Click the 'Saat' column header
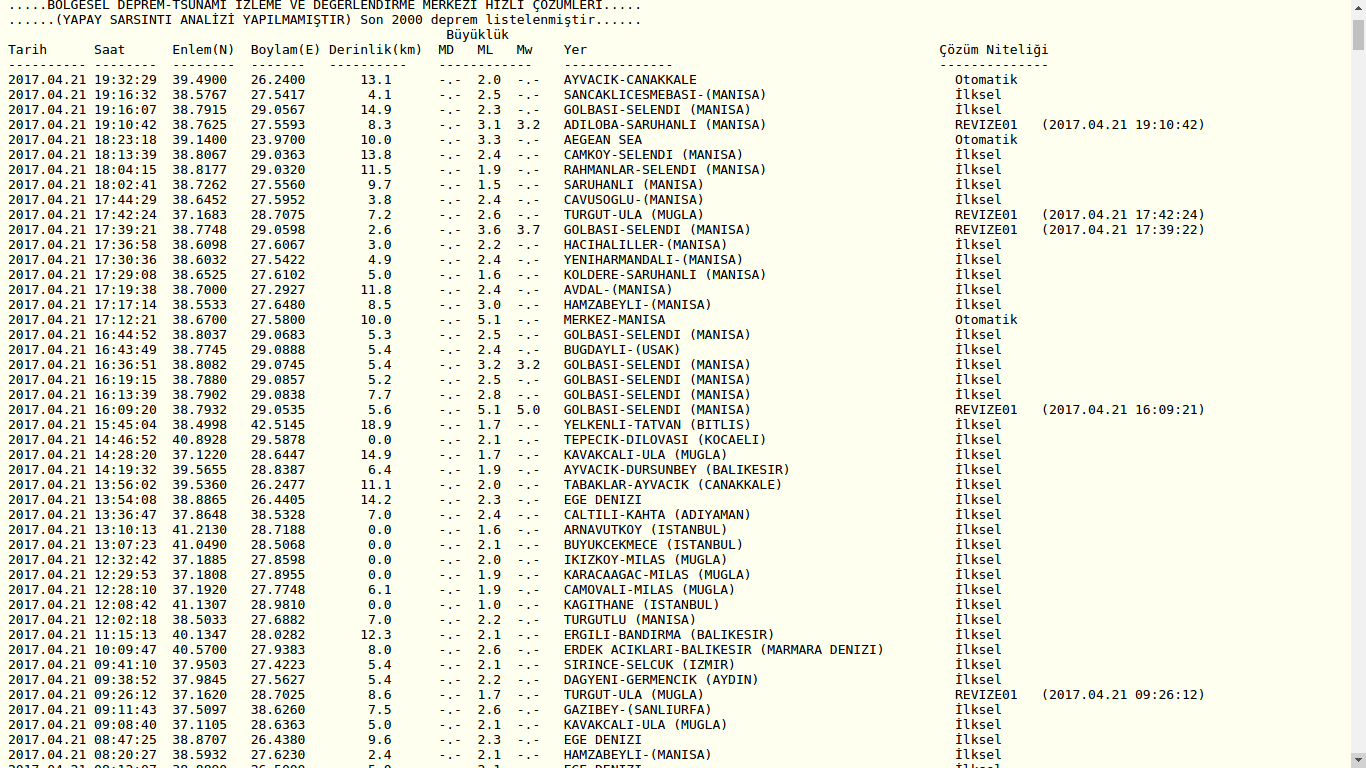This screenshot has width=1366, height=768. [110, 50]
